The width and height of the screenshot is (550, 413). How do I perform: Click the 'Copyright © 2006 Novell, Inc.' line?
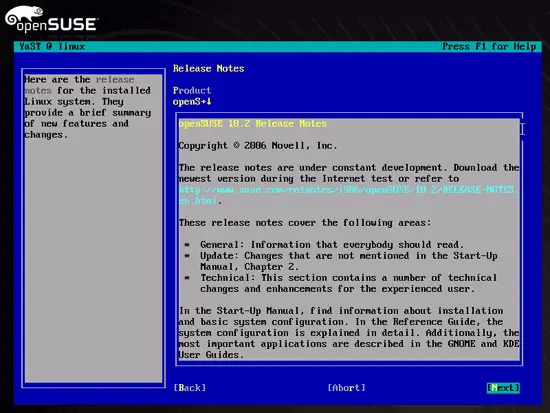point(258,146)
